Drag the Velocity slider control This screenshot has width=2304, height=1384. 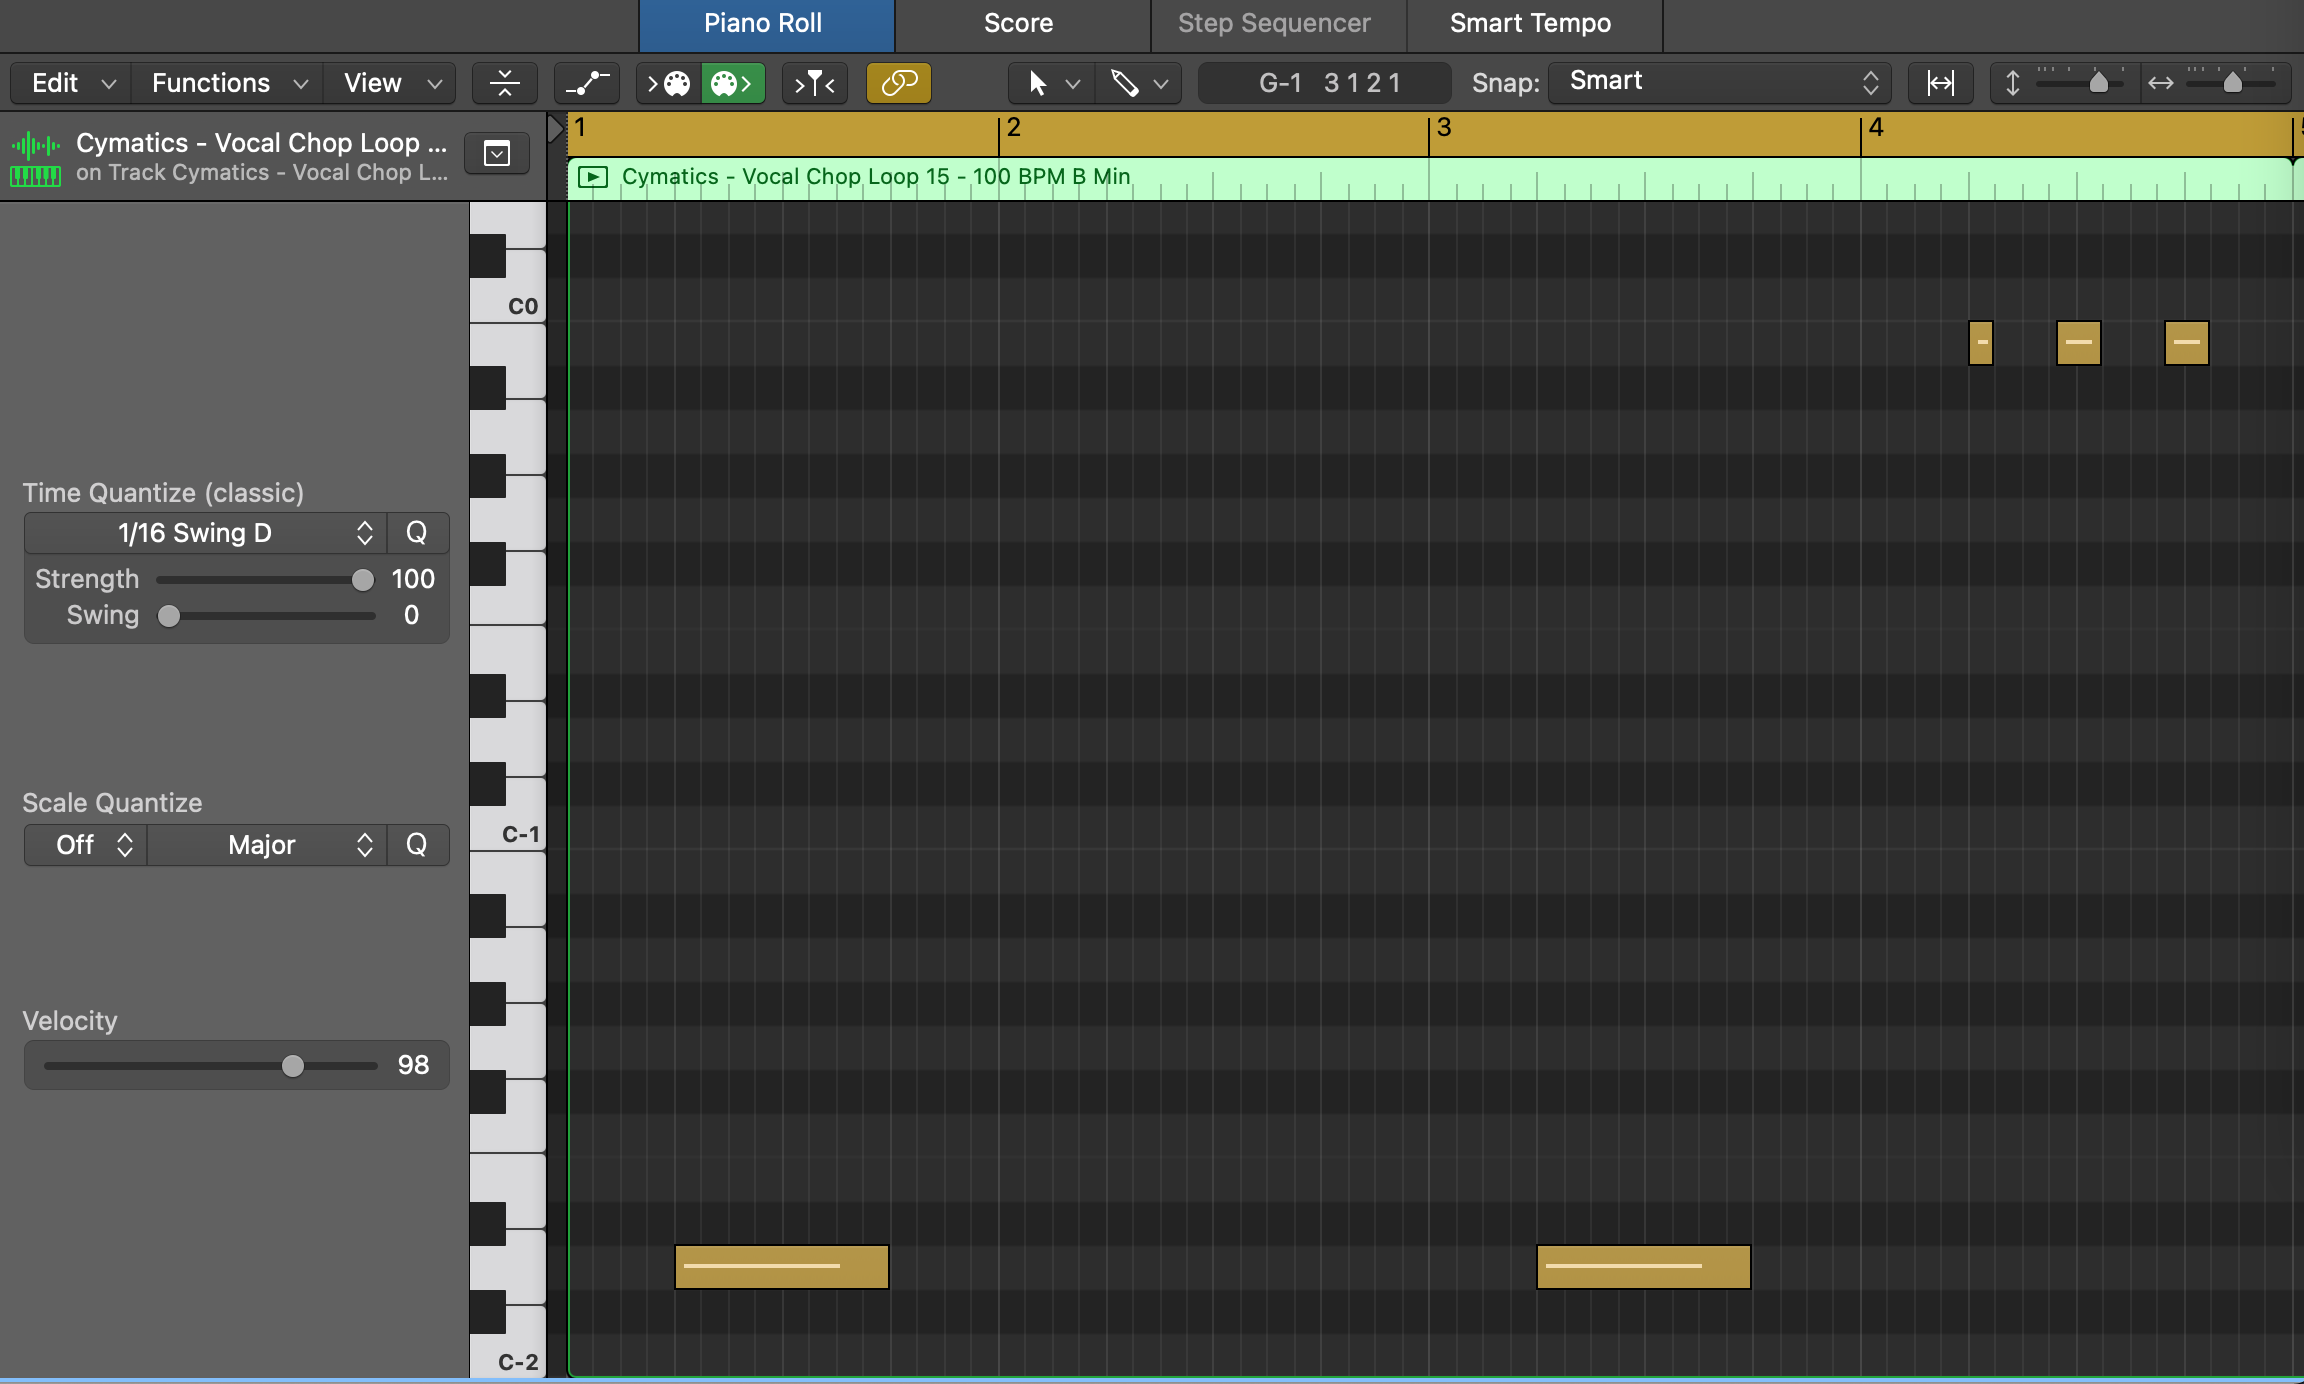[293, 1066]
